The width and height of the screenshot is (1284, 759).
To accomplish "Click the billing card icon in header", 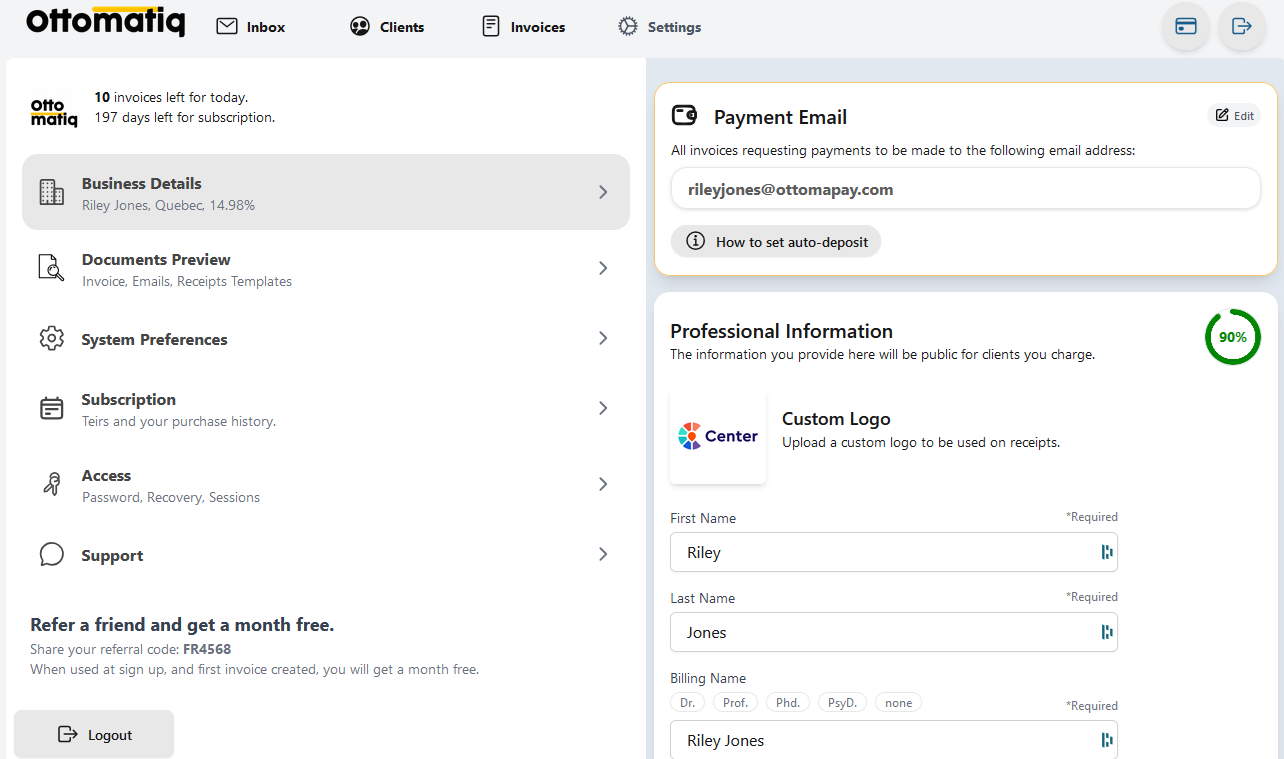I will coord(1186,27).
